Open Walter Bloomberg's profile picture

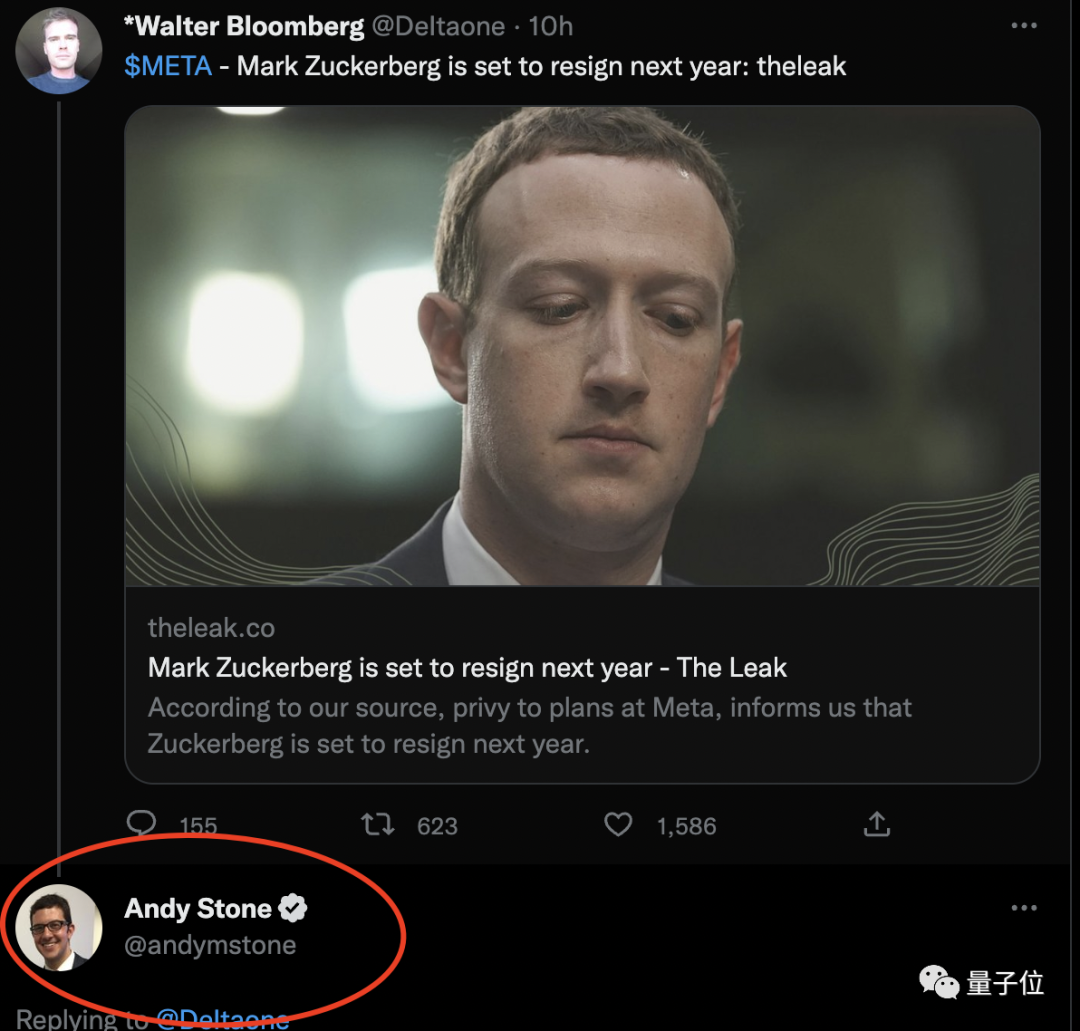coord(59,50)
